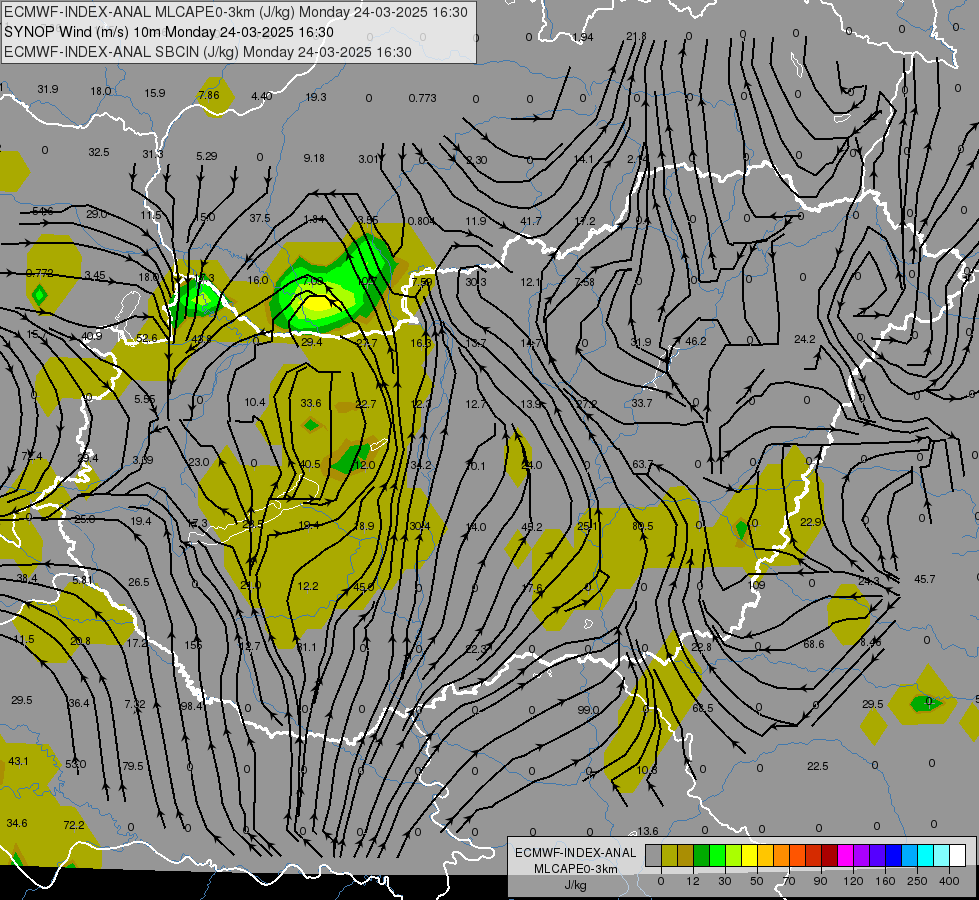The height and width of the screenshot is (900, 979).
Task: Click the 0.773 value on the map
Action: [423, 98]
